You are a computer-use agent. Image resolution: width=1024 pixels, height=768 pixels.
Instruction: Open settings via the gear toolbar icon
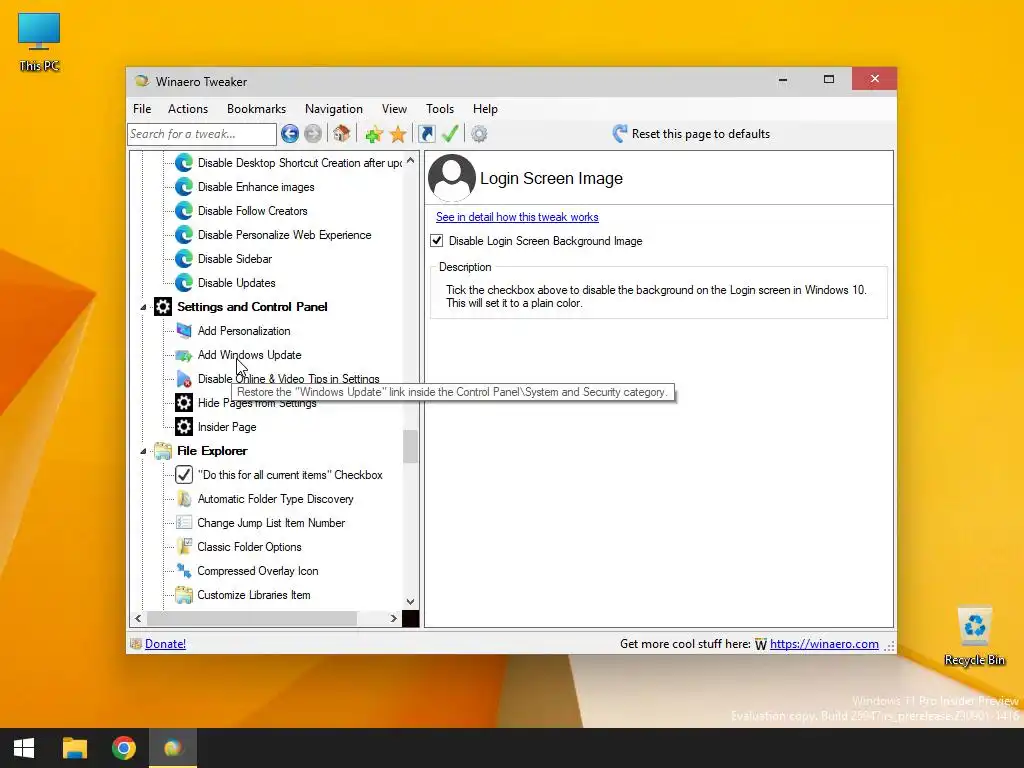click(x=479, y=134)
